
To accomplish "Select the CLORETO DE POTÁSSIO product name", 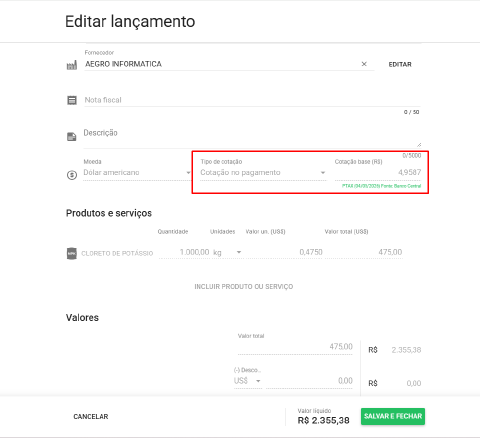I will [x=117, y=253].
